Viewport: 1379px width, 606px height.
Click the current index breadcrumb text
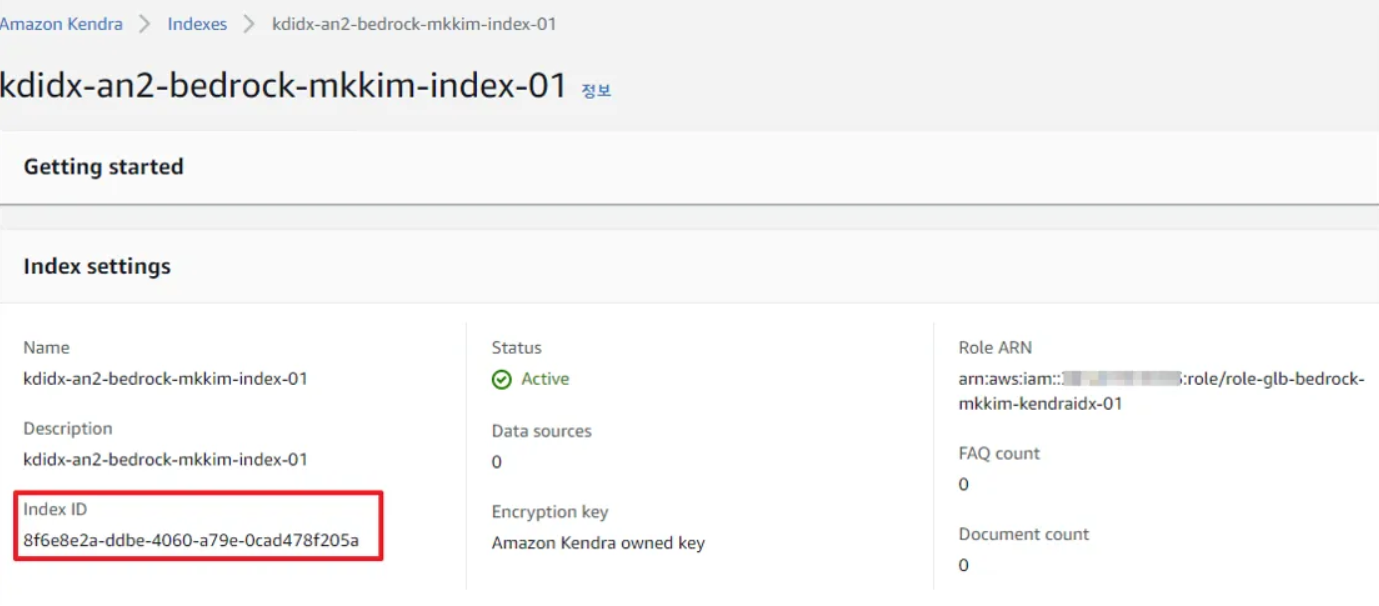[414, 24]
